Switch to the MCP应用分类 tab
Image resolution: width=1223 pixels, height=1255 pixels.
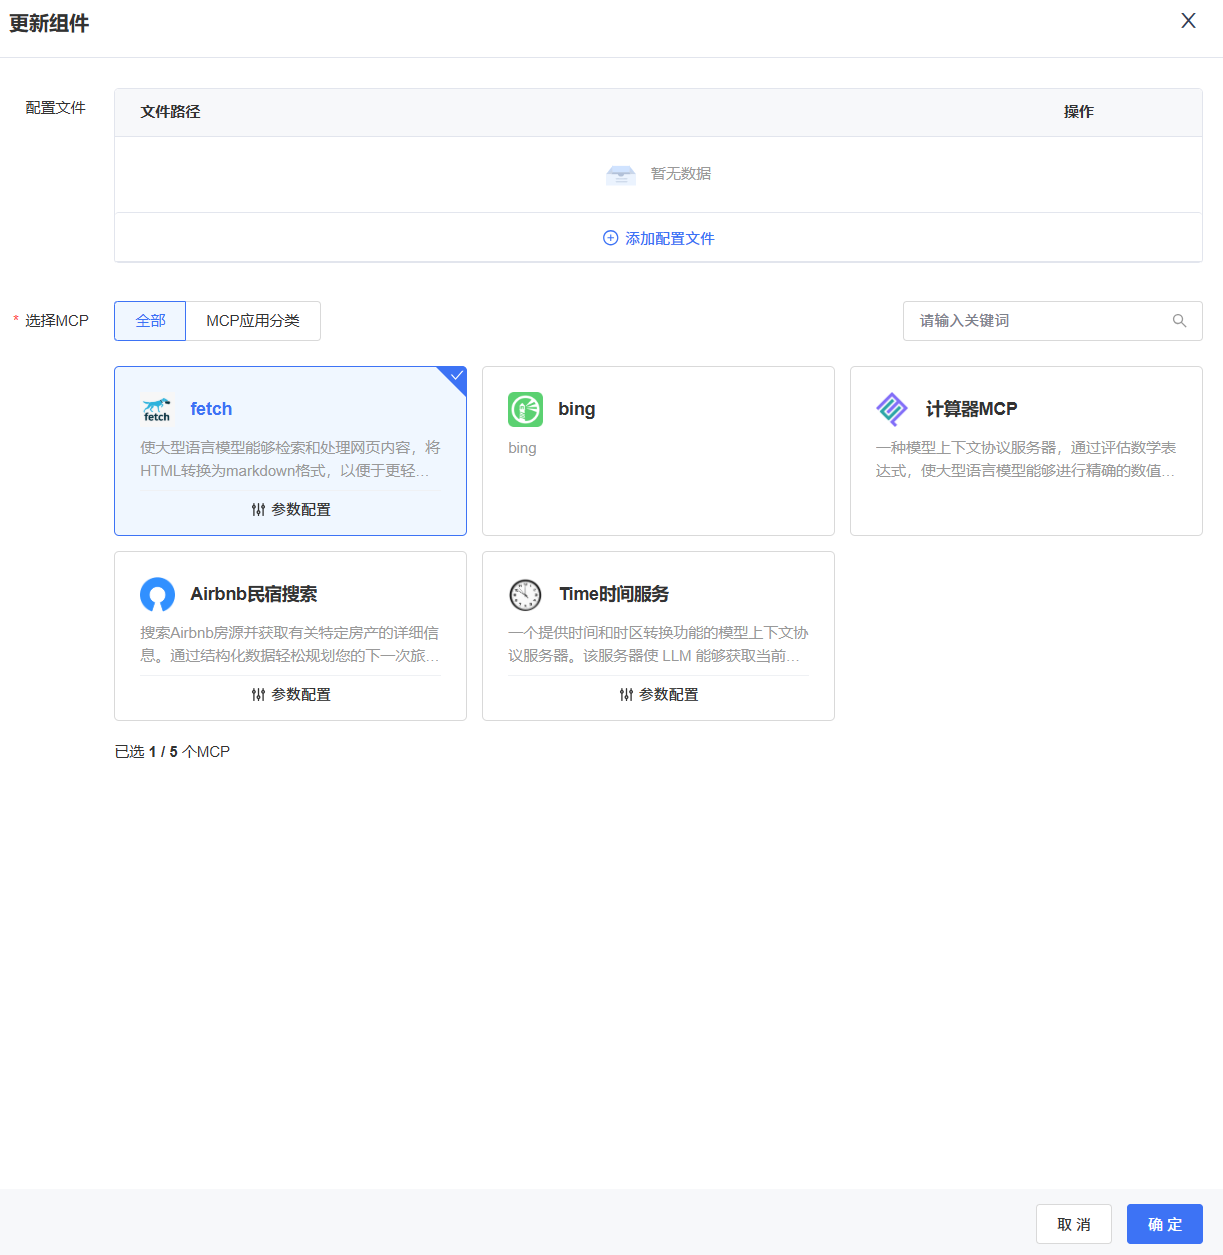[253, 321]
